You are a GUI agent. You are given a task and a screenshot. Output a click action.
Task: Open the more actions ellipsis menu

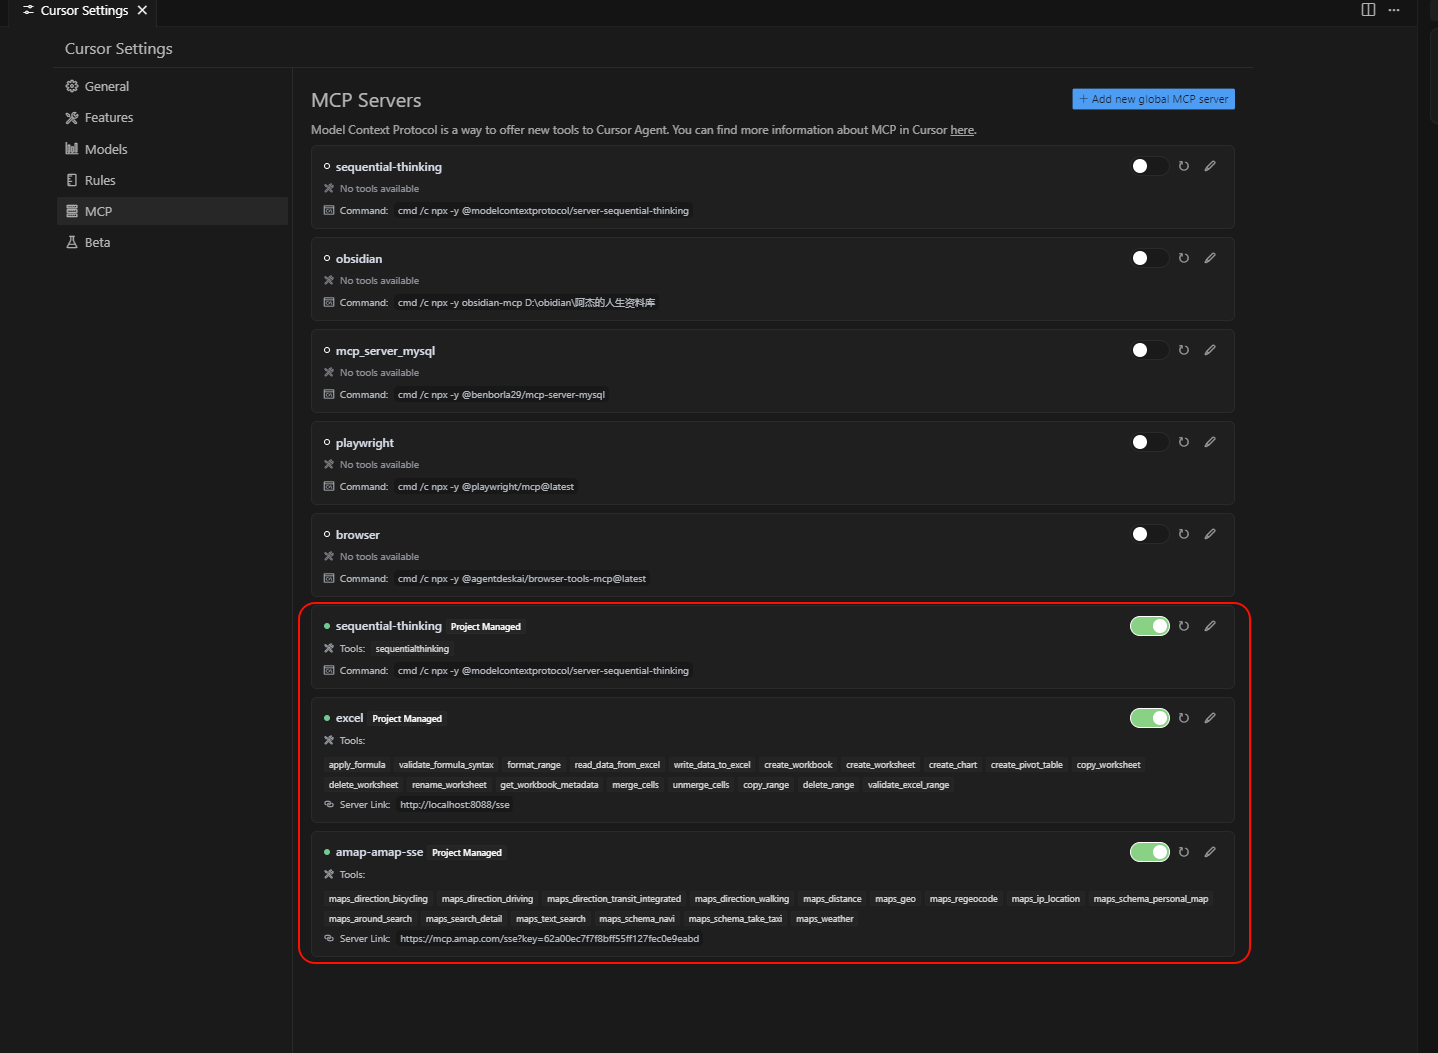tap(1394, 10)
